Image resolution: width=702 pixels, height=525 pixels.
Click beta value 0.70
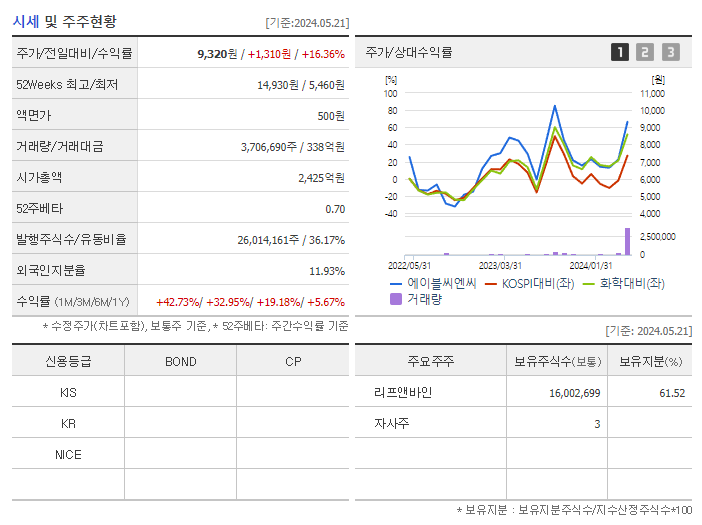(x=335, y=209)
